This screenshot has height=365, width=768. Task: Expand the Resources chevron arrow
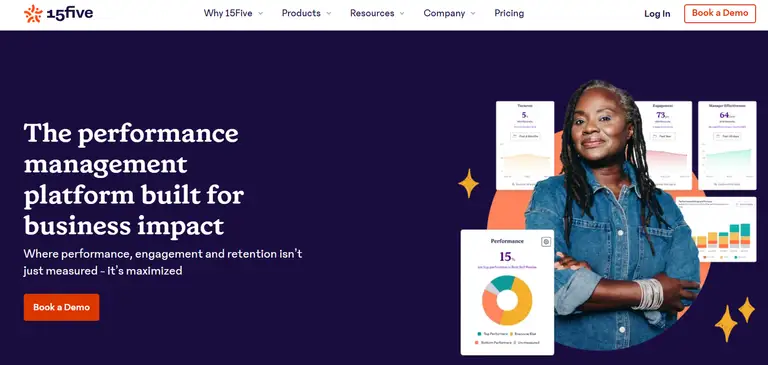click(402, 14)
